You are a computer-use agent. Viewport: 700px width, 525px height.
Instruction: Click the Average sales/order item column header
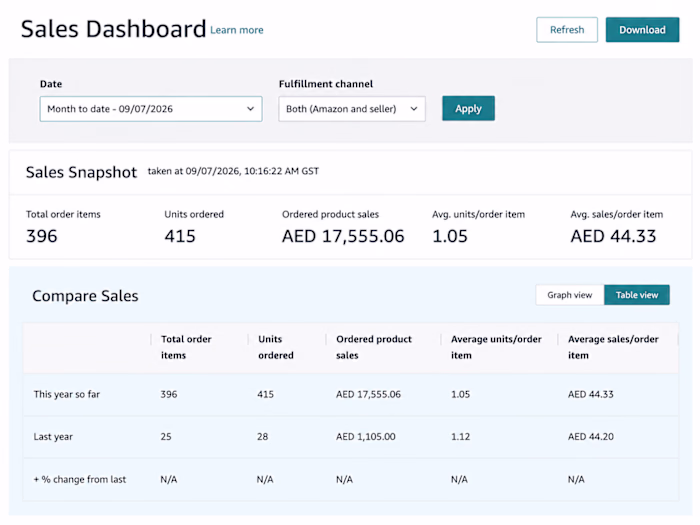pyautogui.click(x=613, y=347)
